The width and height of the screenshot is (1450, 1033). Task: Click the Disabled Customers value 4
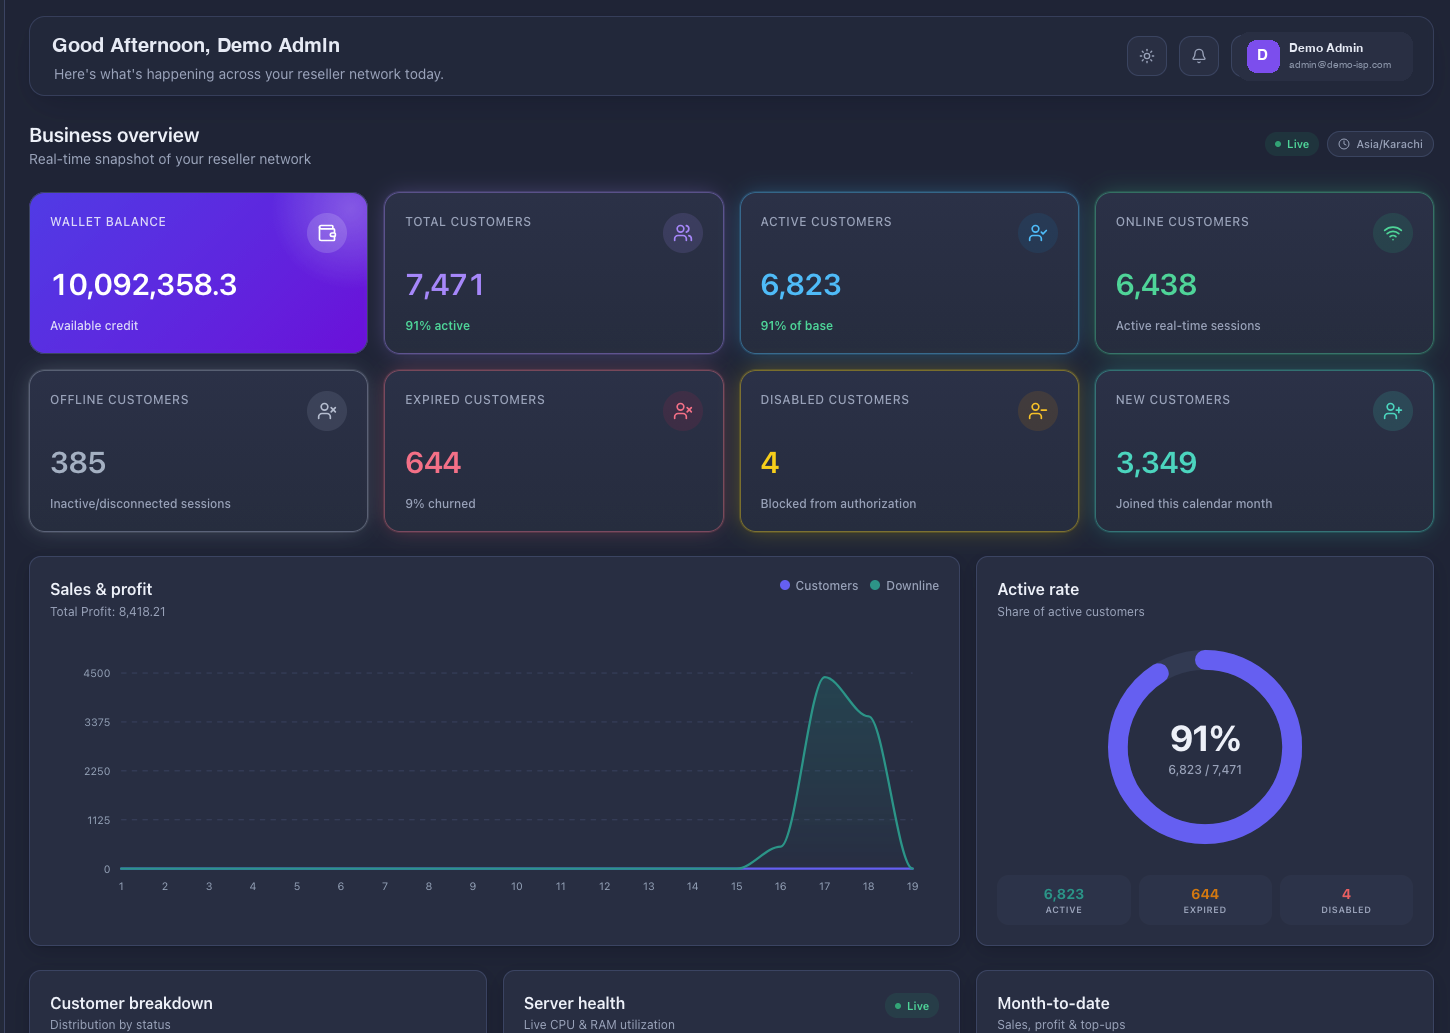tap(770, 463)
